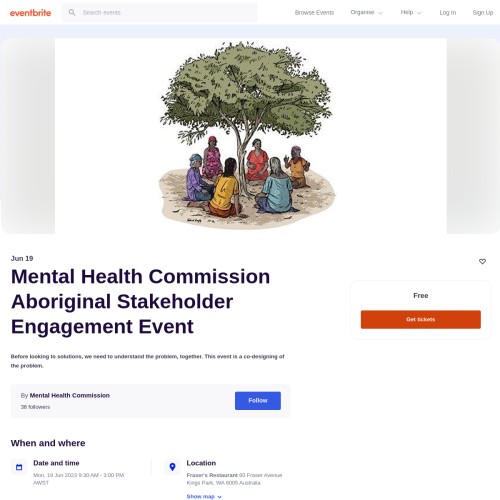Click the Show map link text
500x500 pixels.
click(200, 496)
